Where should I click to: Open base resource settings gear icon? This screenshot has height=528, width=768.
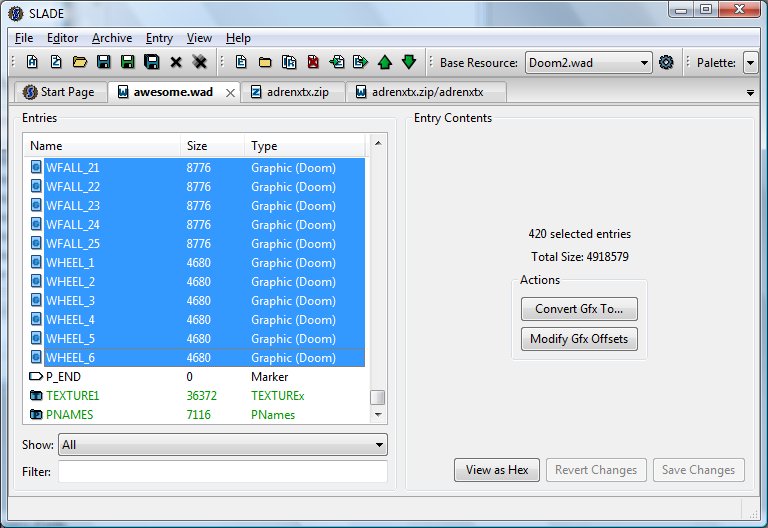coord(666,62)
